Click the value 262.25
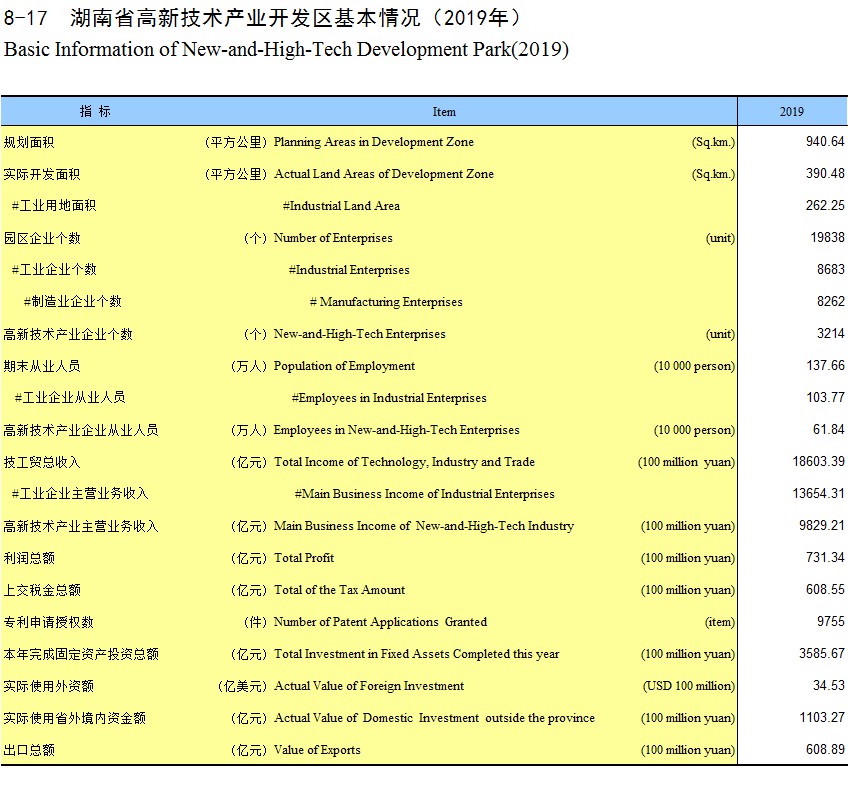Viewport: 848px width, 798px height. coord(825,205)
